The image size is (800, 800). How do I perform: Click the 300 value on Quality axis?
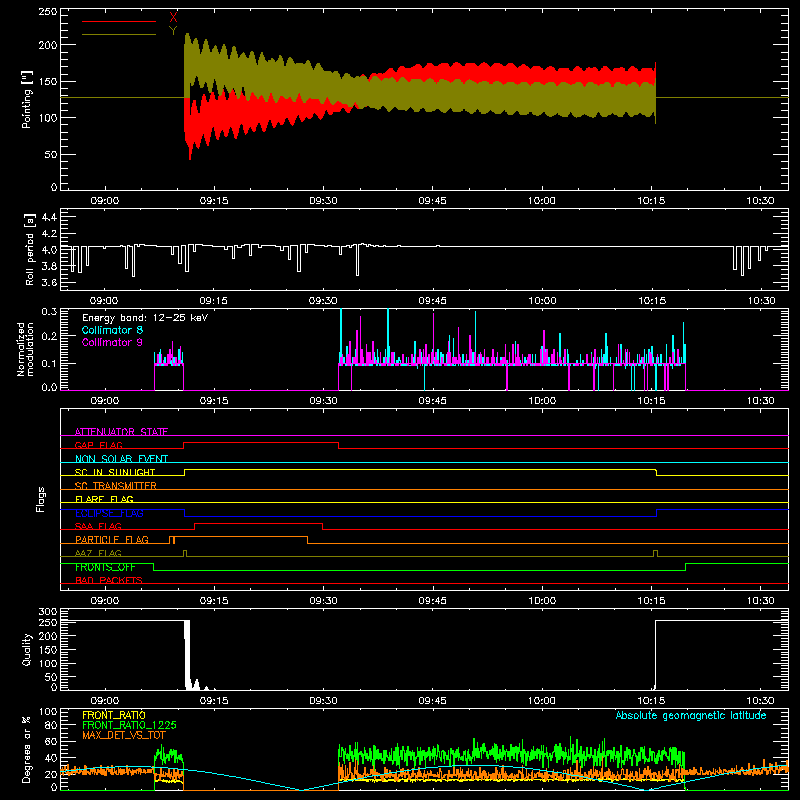click(x=48, y=612)
